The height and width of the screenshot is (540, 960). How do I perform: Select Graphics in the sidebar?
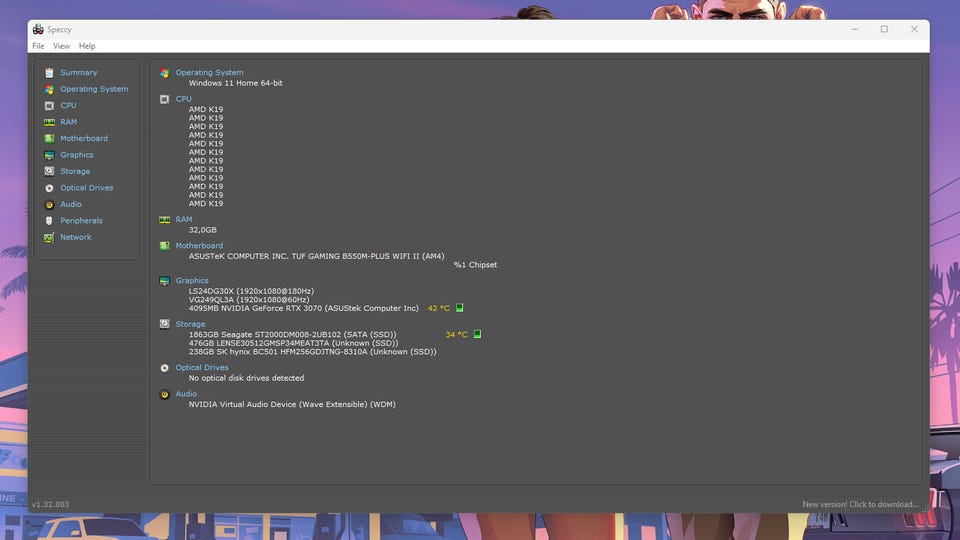(x=77, y=155)
